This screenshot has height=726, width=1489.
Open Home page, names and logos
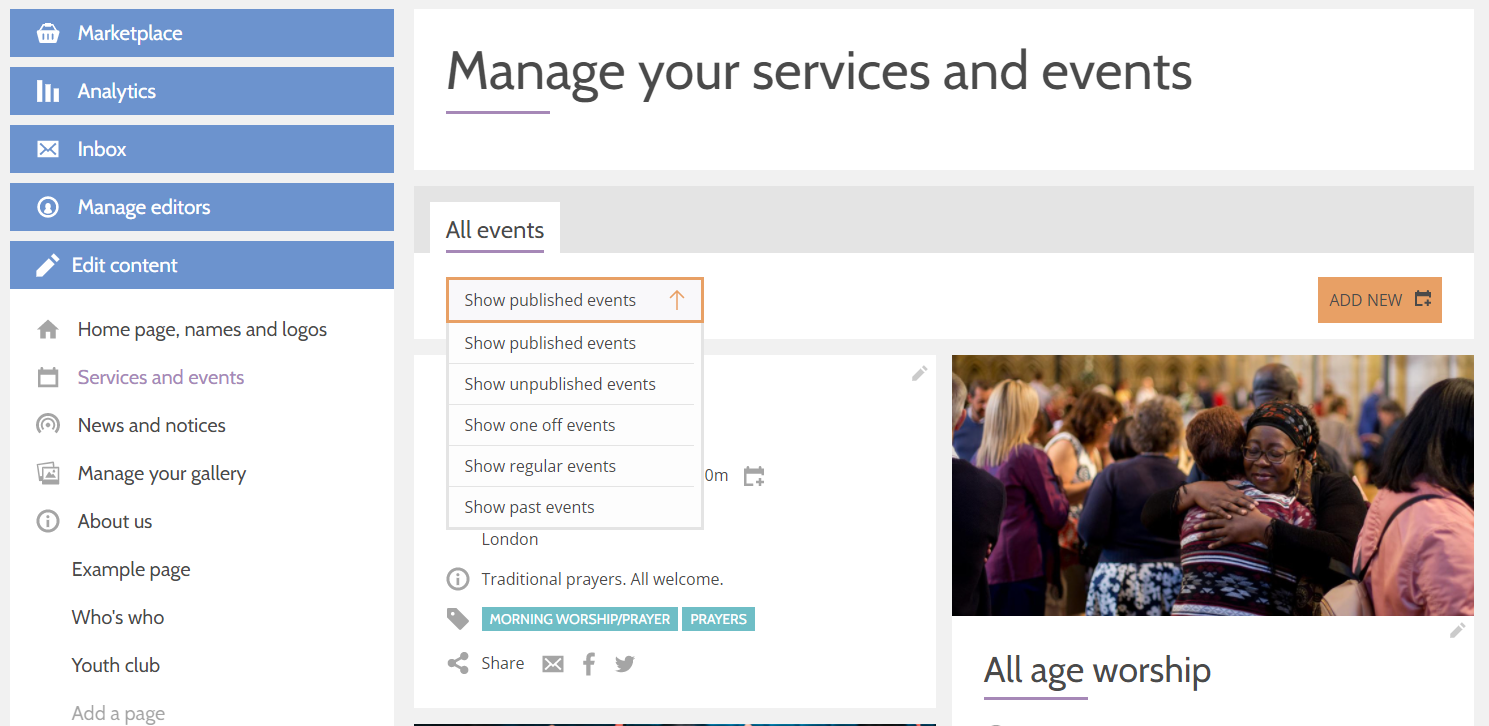pos(202,329)
